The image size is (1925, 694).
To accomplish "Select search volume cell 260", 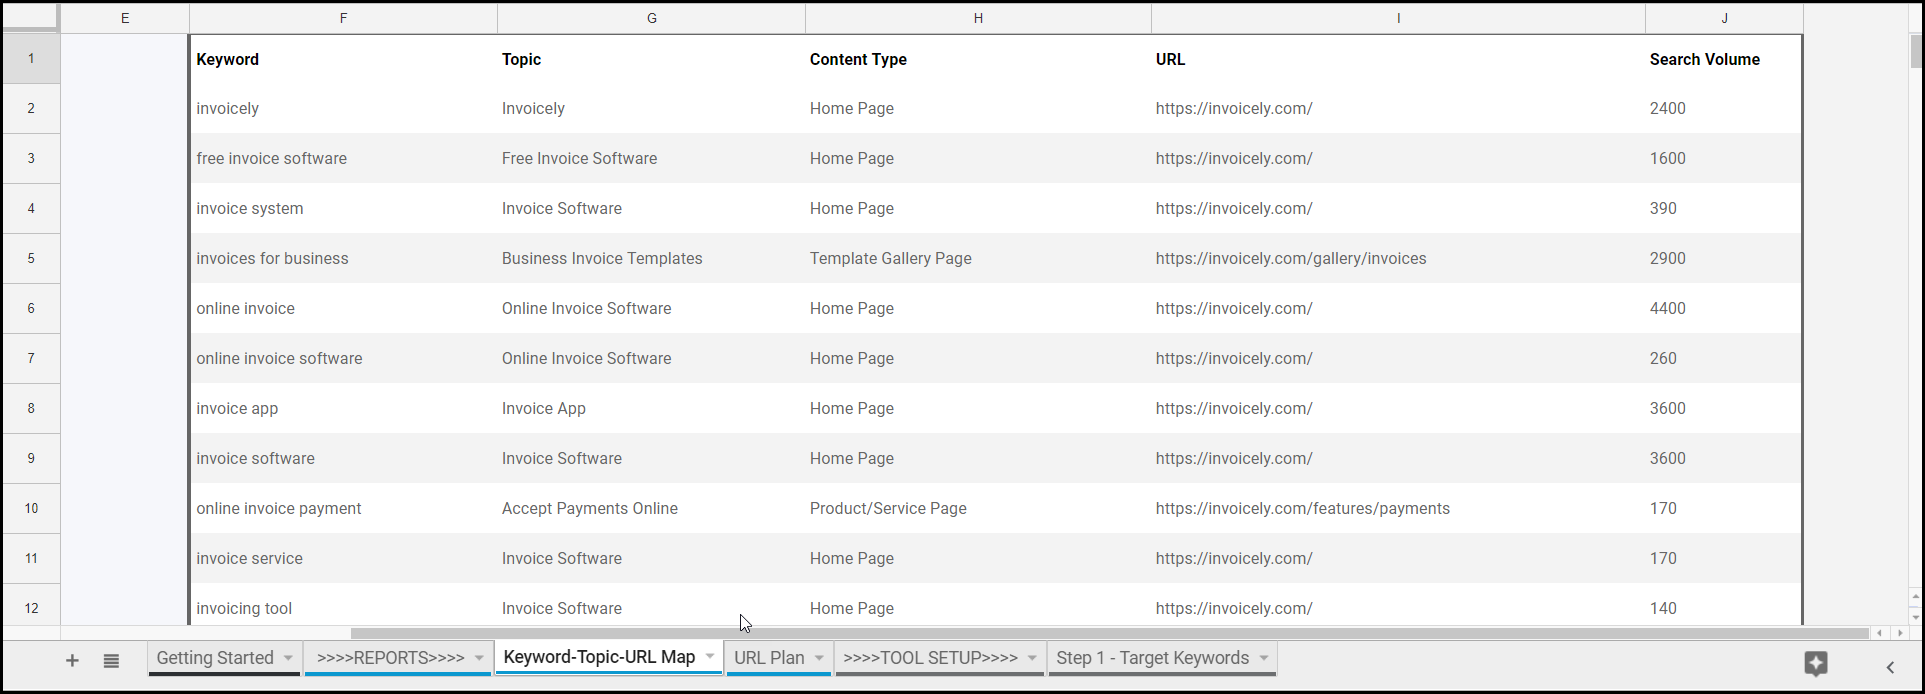I will [x=1724, y=359].
